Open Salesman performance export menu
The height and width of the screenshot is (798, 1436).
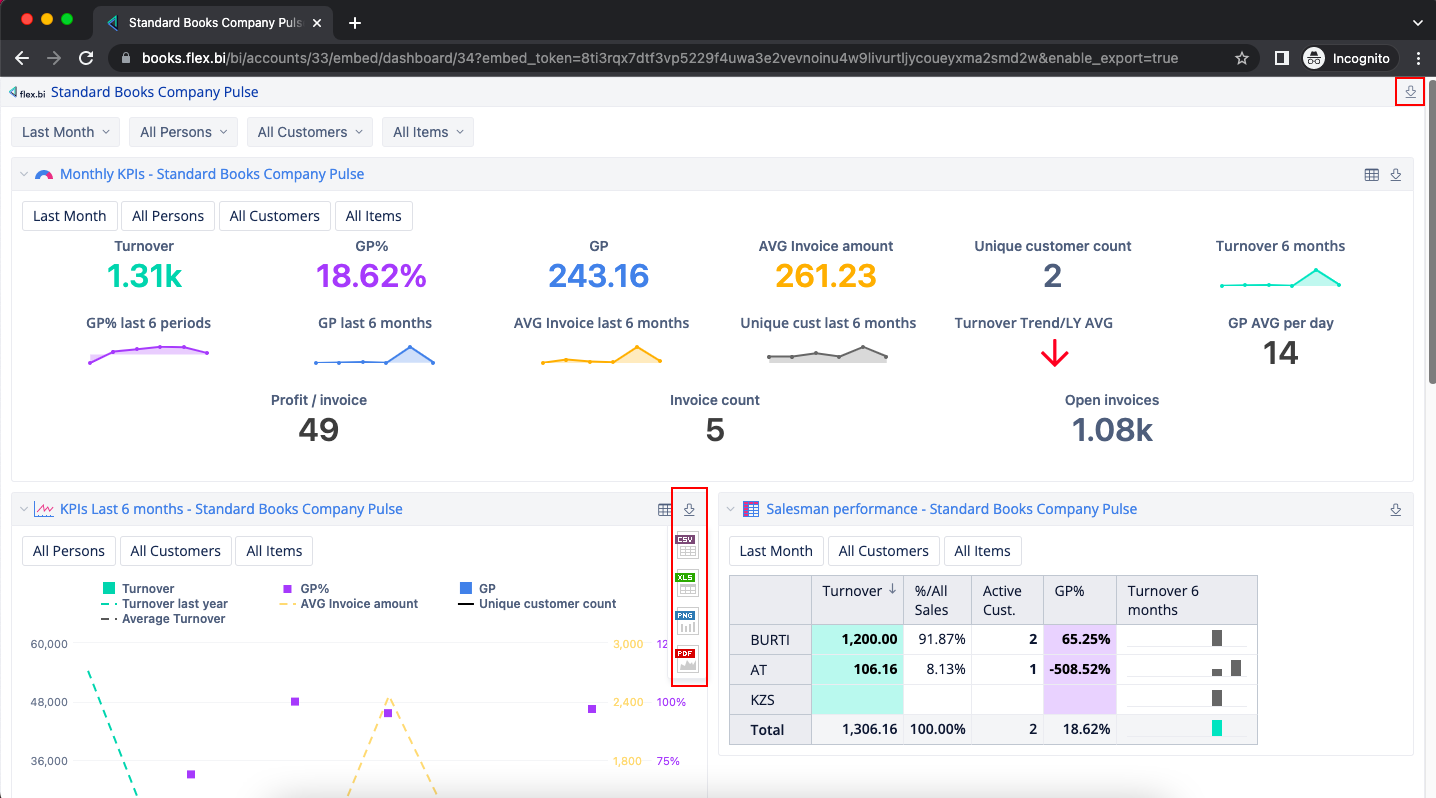point(1396,510)
